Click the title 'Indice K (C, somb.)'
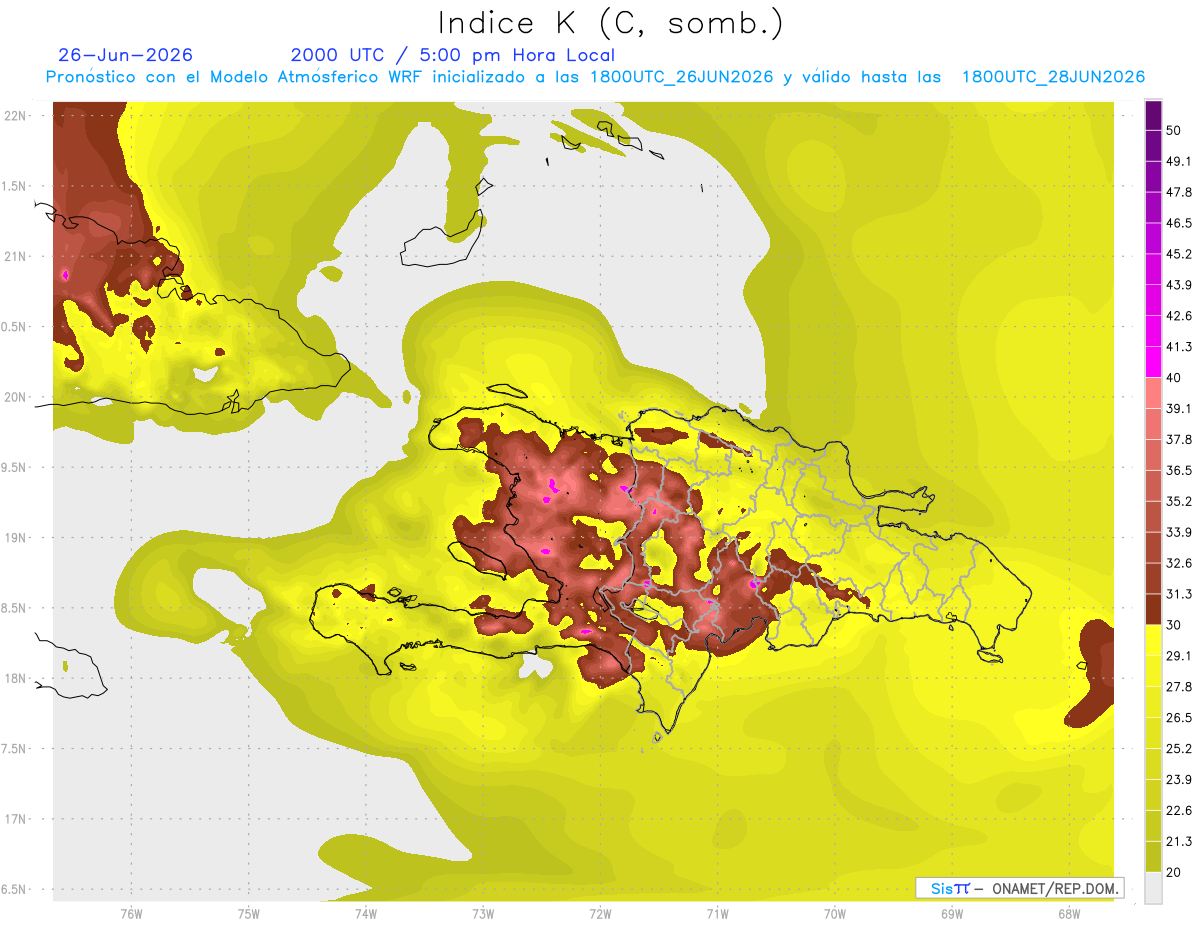The width and height of the screenshot is (1200, 927). pos(610,23)
